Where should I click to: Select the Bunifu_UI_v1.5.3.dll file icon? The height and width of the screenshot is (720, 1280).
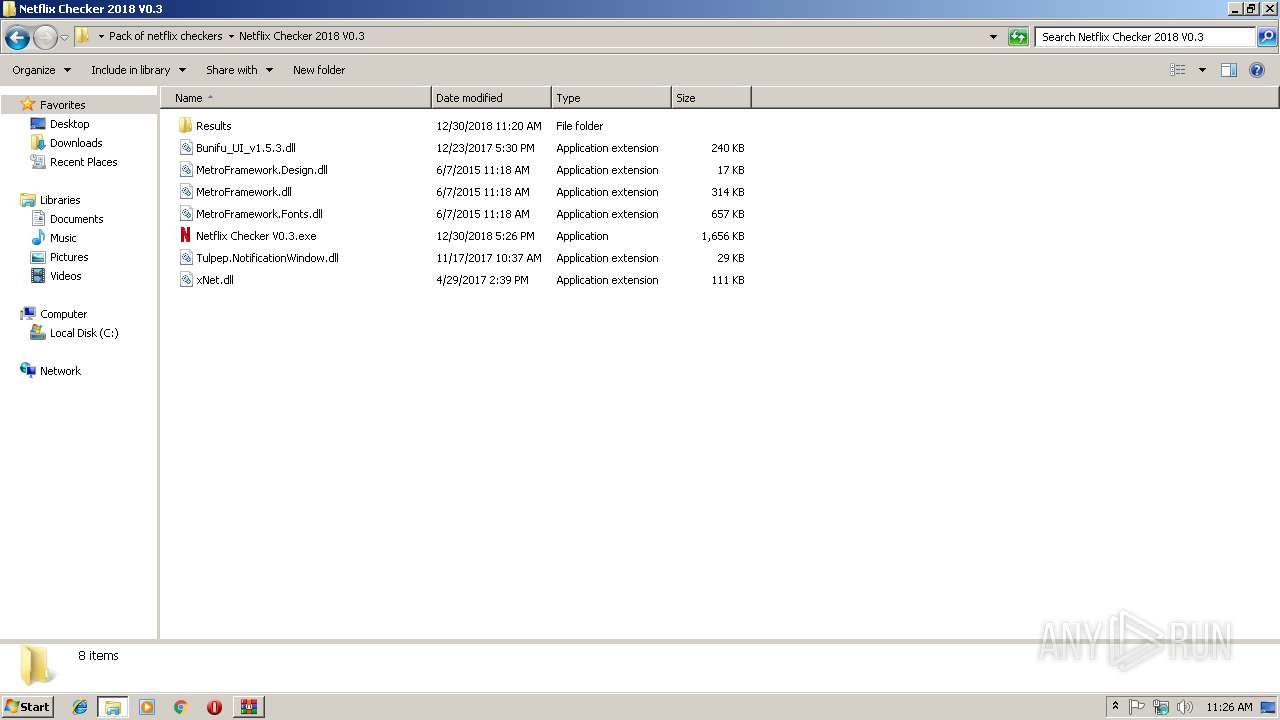(185, 148)
